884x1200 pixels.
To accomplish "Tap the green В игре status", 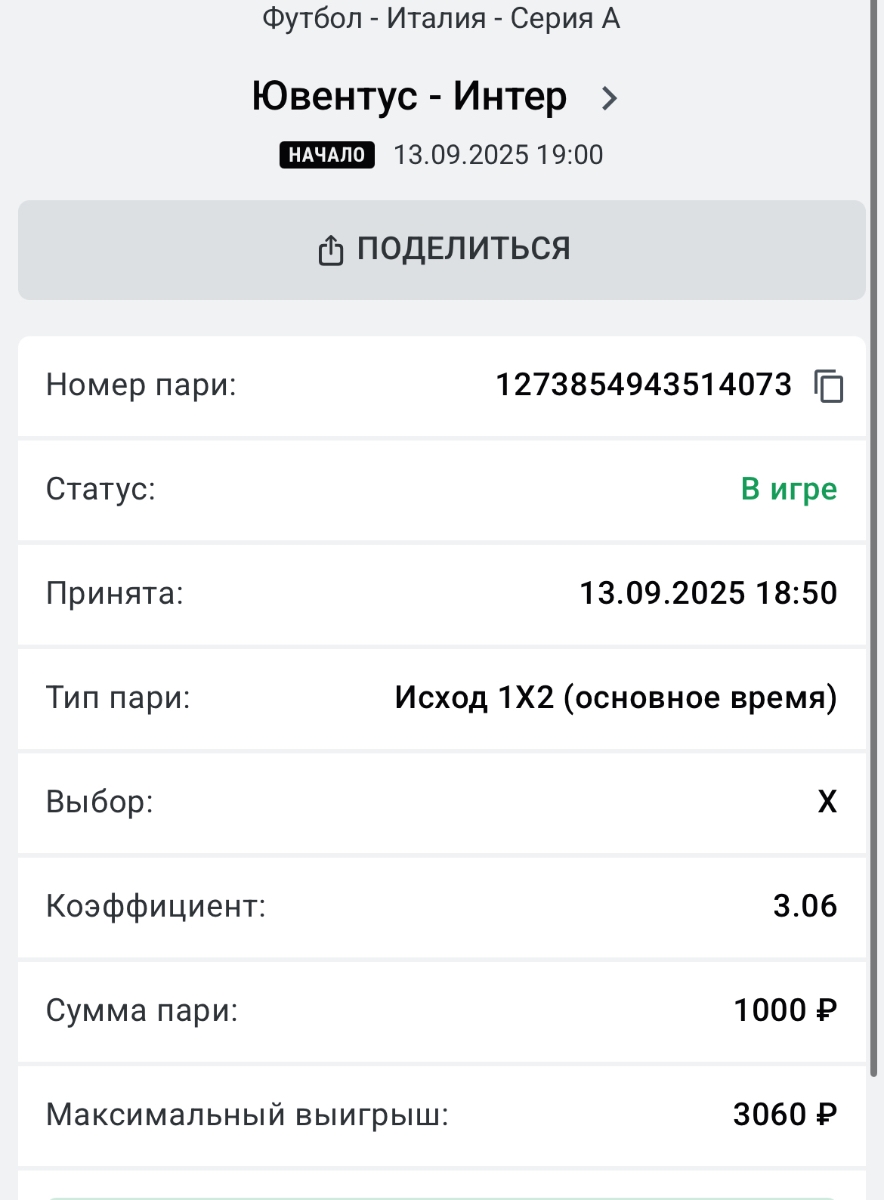I will 789,489.
